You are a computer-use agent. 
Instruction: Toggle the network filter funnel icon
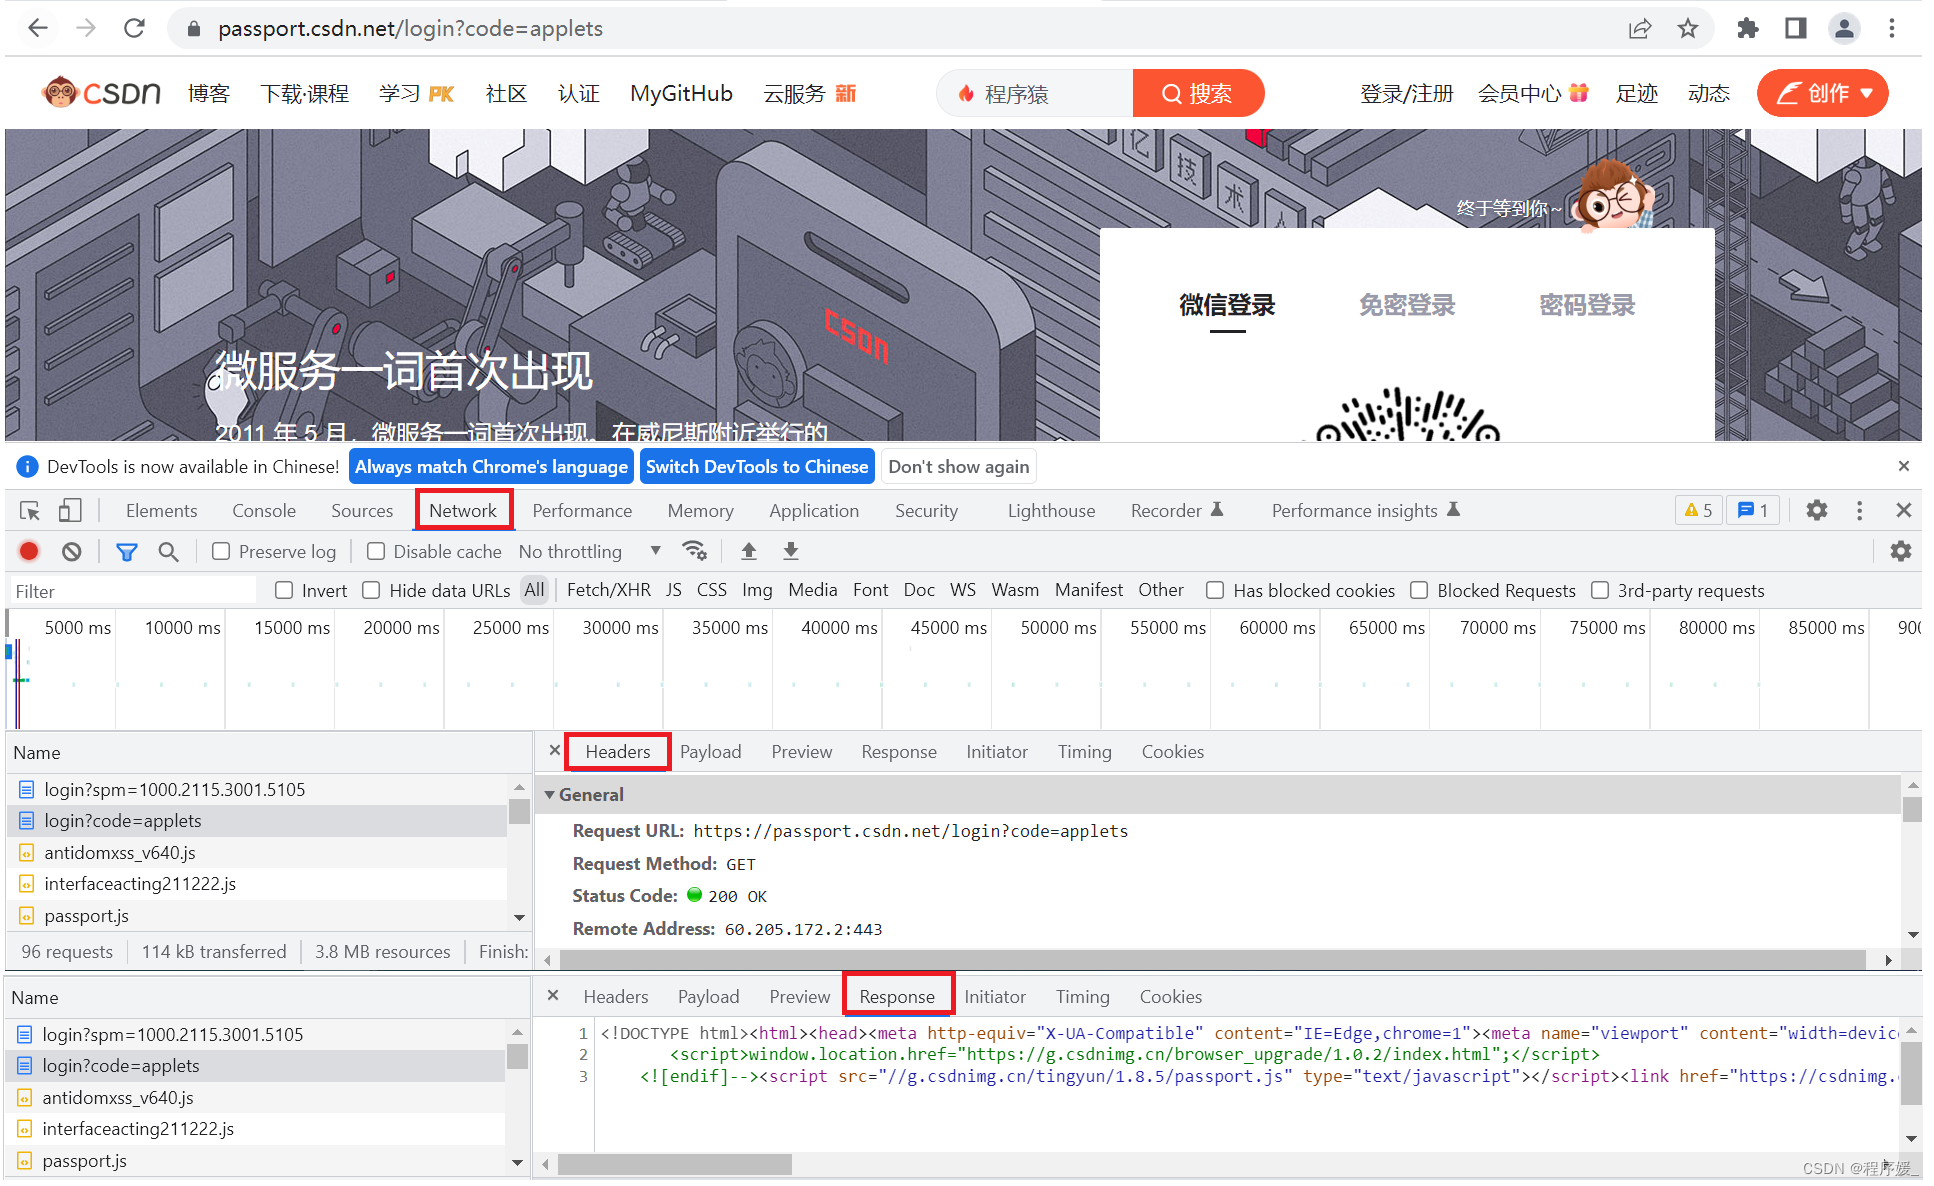click(x=127, y=551)
